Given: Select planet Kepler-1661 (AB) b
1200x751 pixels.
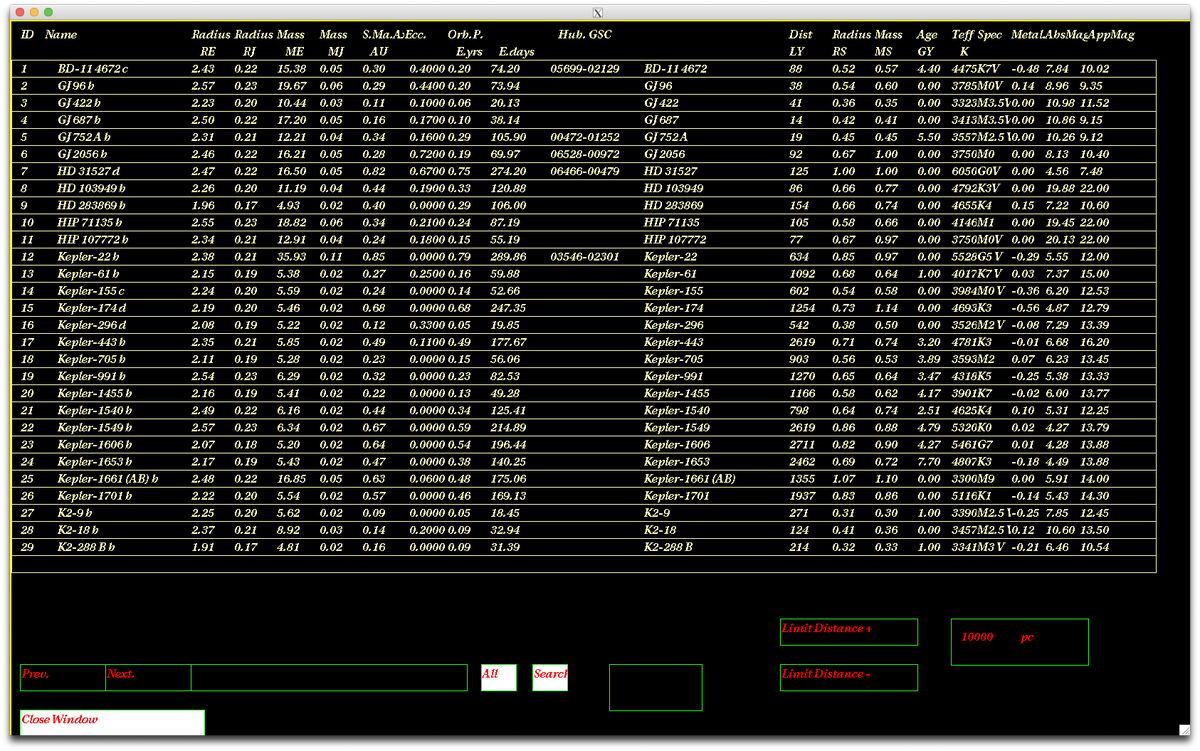Looking at the screenshot, I should click(584, 477).
